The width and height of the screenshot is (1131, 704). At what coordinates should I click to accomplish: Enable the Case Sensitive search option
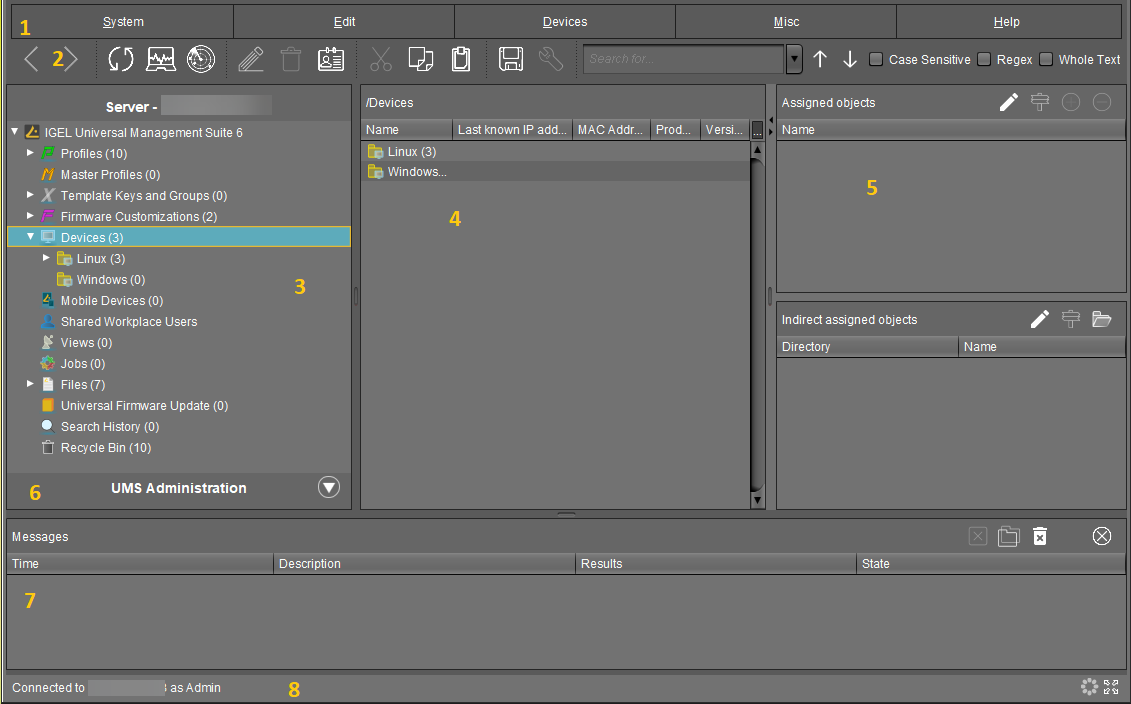(876, 59)
